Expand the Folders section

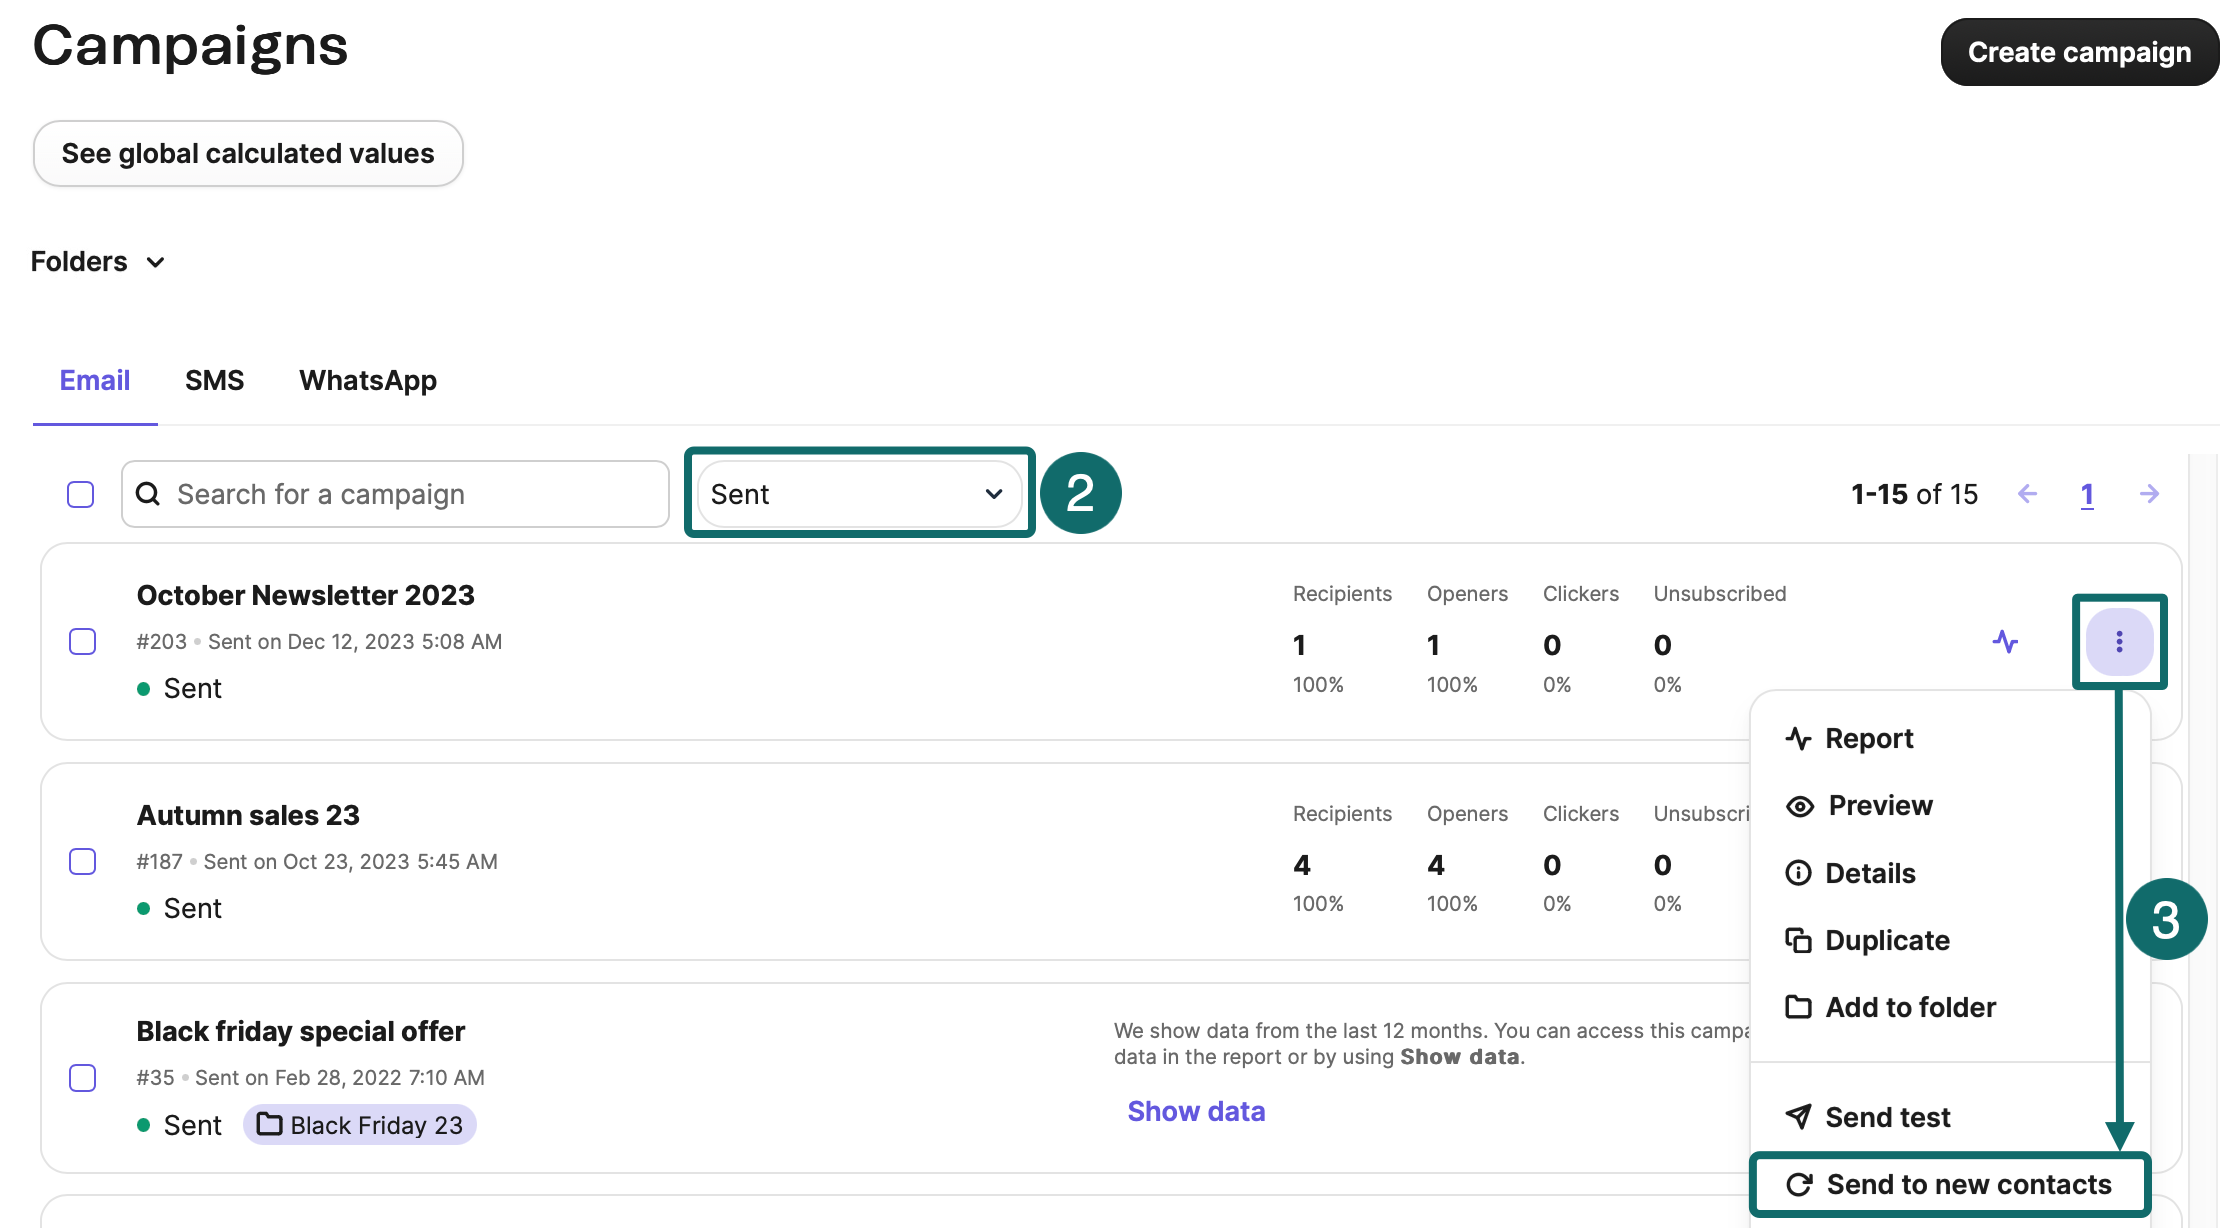click(98, 262)
